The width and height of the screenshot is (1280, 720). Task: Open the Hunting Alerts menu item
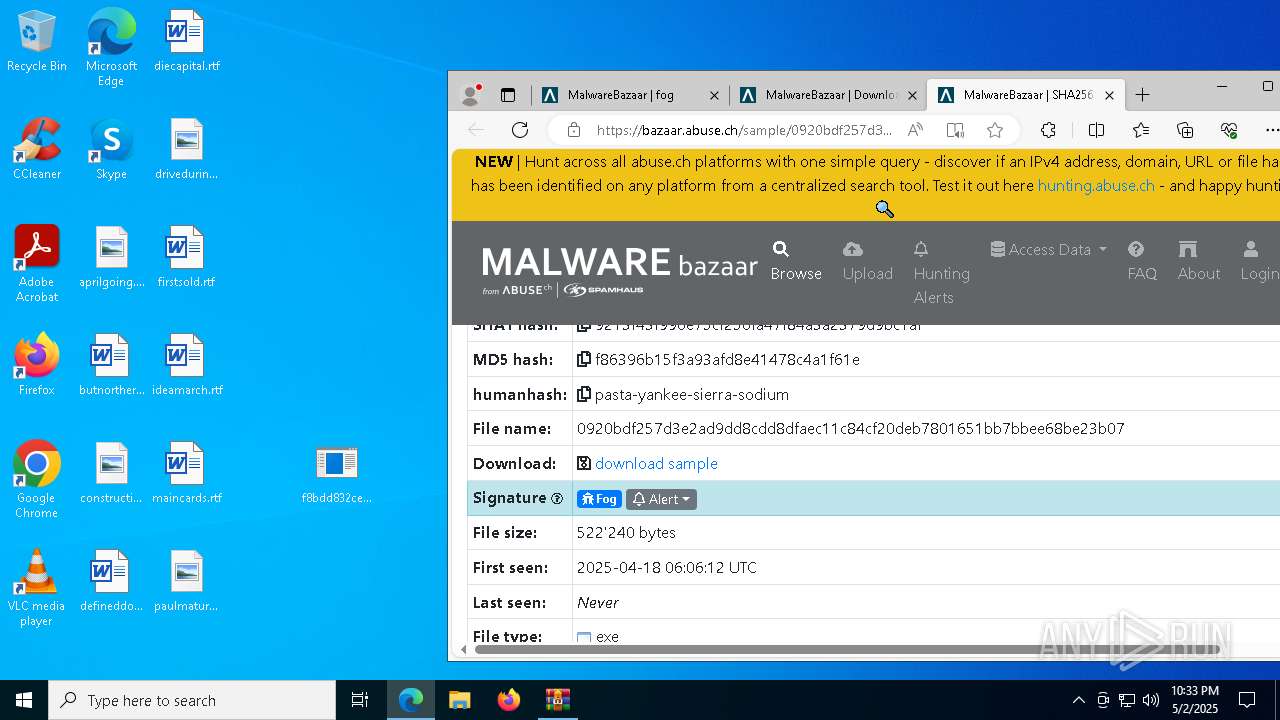[x=941, y=273]
